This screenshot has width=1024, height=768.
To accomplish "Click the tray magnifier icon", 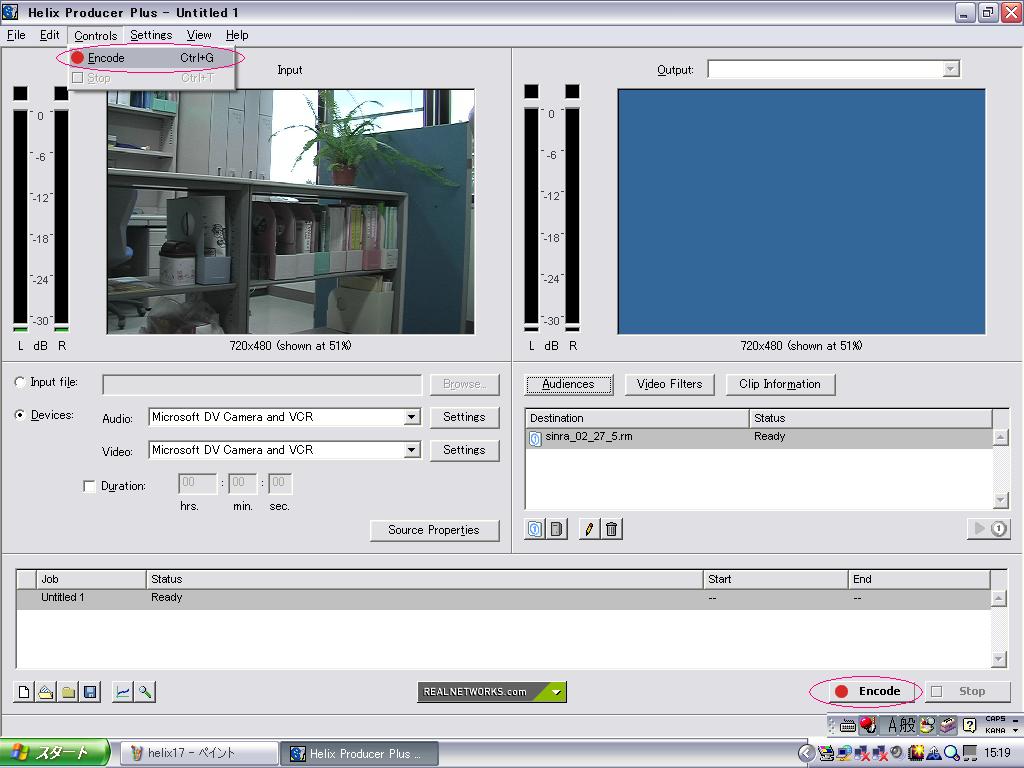I will (x=952, y=754).
